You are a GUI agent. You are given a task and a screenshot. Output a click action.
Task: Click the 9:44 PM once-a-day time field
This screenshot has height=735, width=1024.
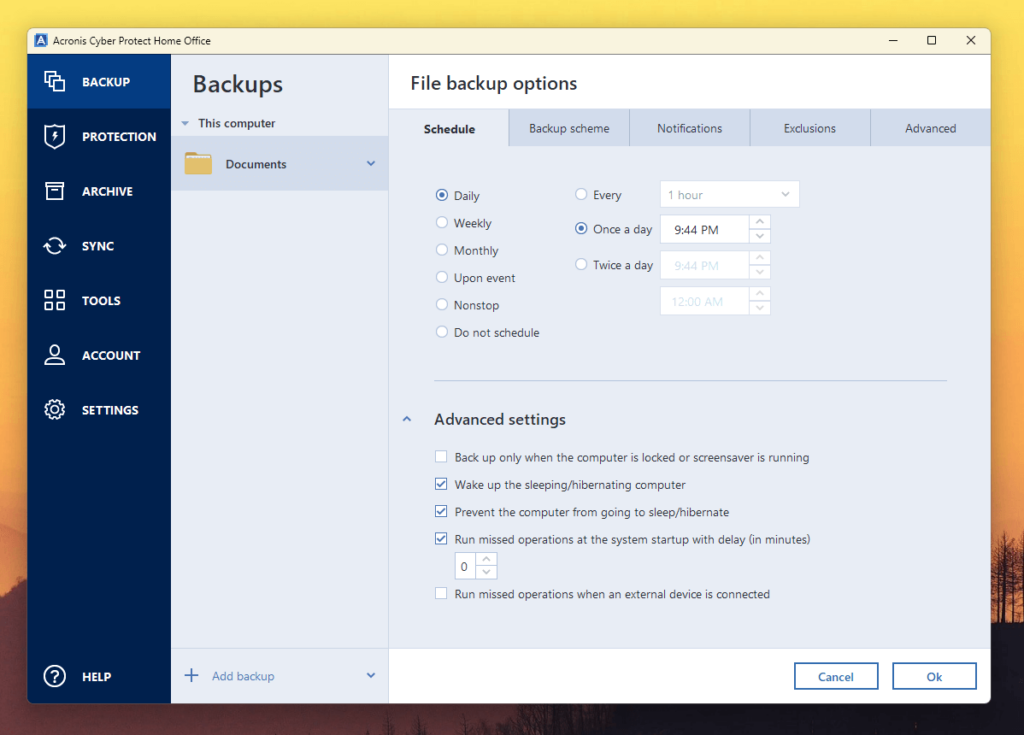tap(705, 229)
